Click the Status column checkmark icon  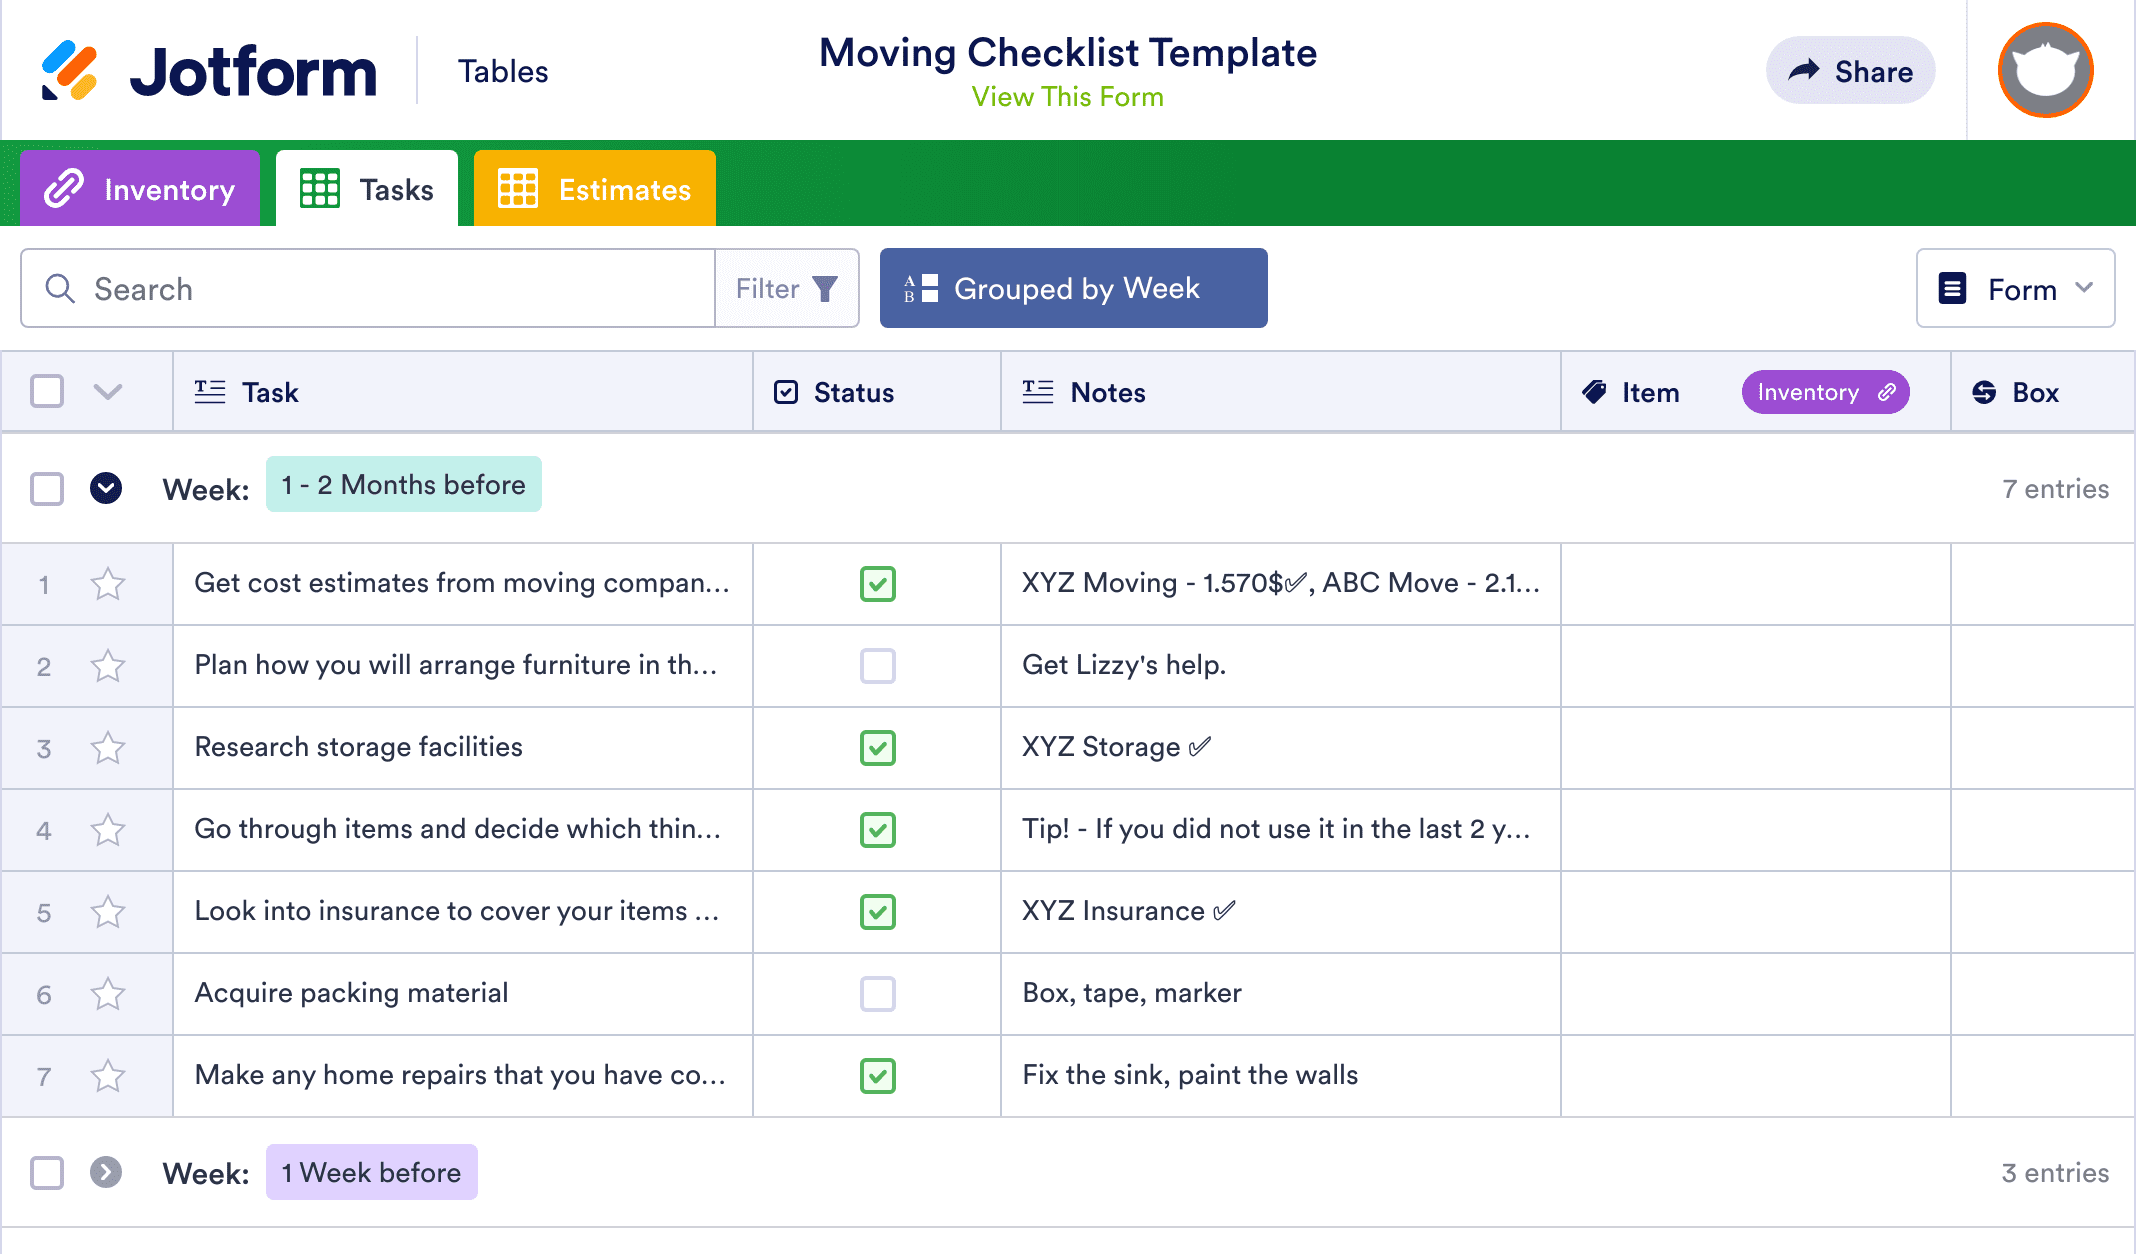786,392
